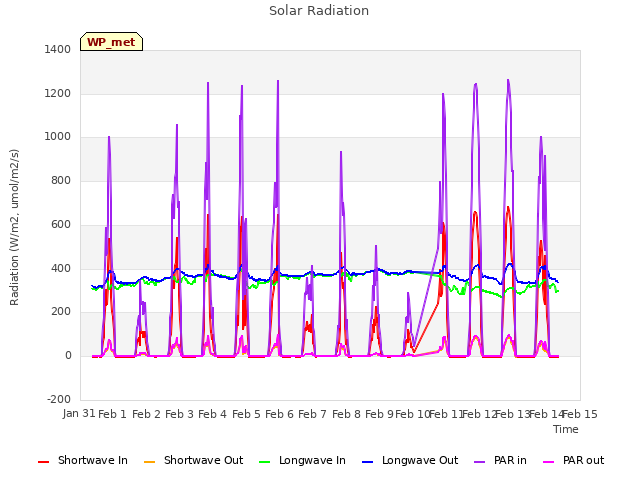This screenshot has height=480, width=640.
Task: Click the magenta PAR out legend swatch
Action: (x=549, y=462)
